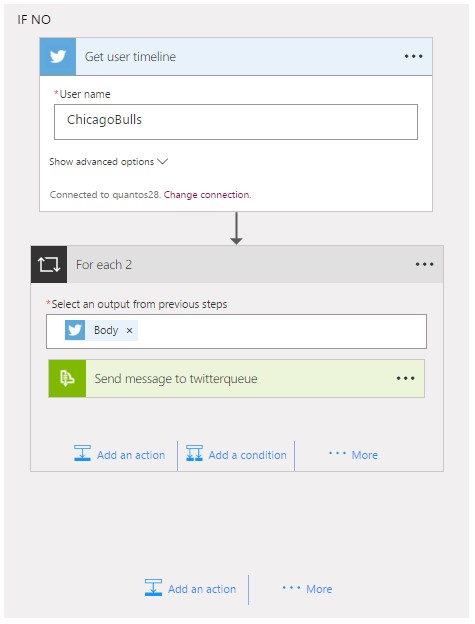The width and height of the screenshot is (475, 624).
Task: Click the Change connection link
Action: pyautogui.click(x=207, y=195)
